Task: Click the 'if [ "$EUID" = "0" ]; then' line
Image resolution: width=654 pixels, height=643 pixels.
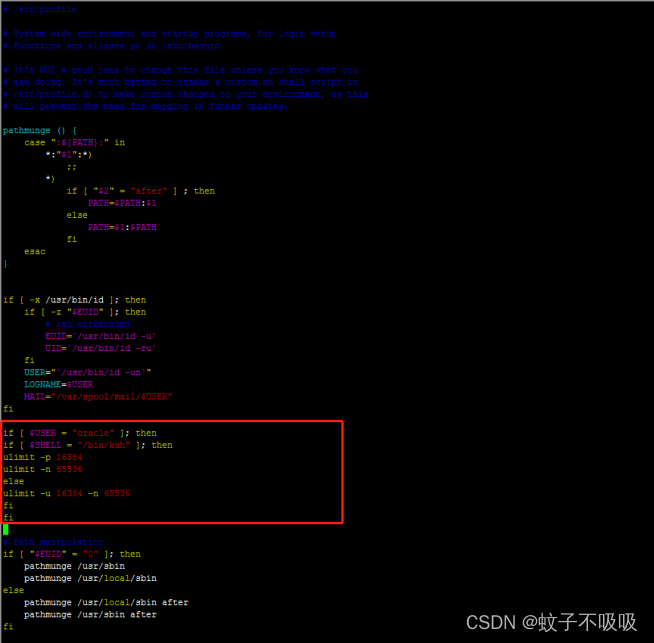Action: 72,554
